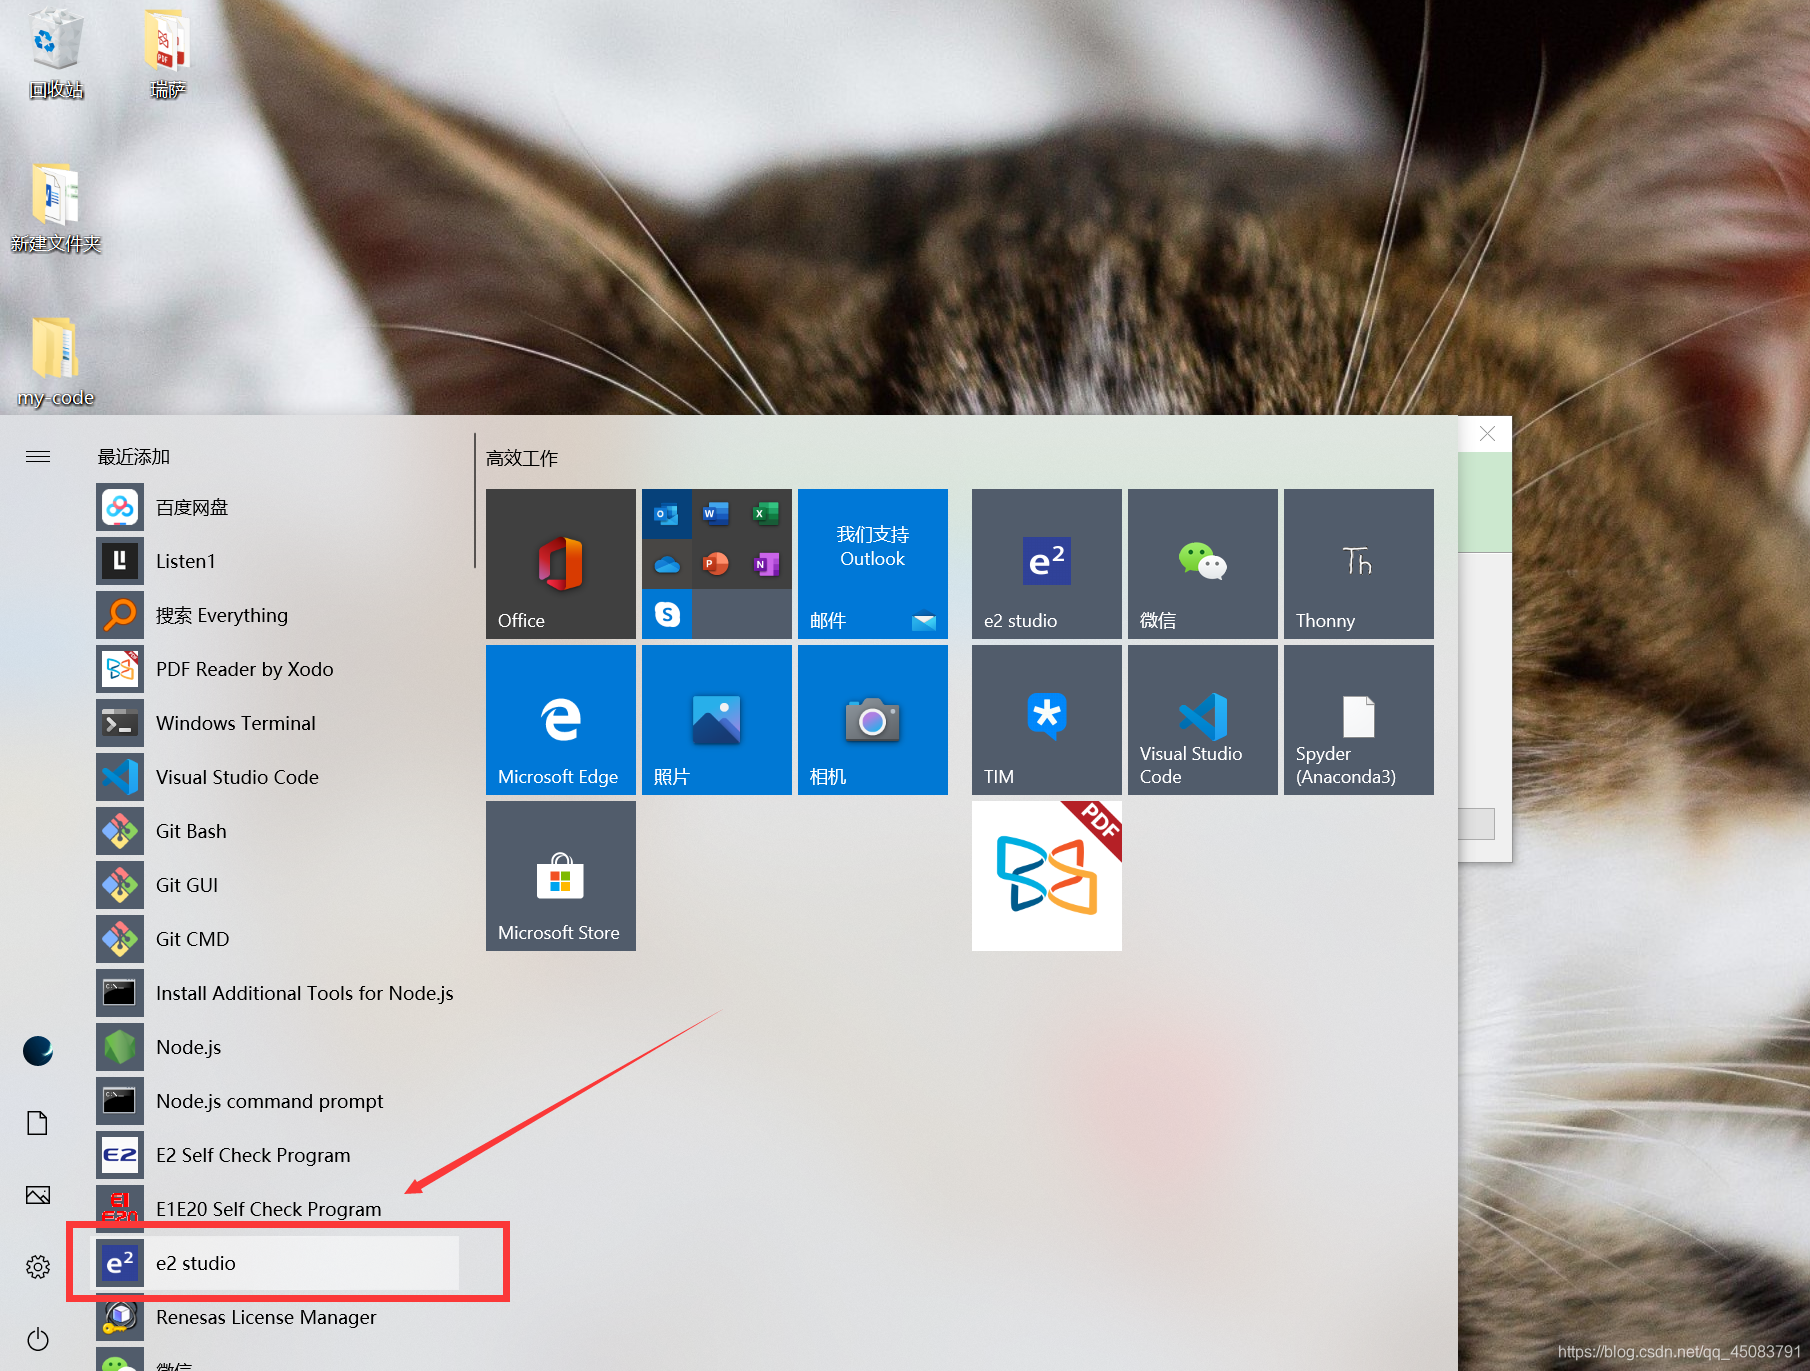Click the app list scrollbar thumb
This screenshot has height=1371, width=1810.
click(475, 501)
